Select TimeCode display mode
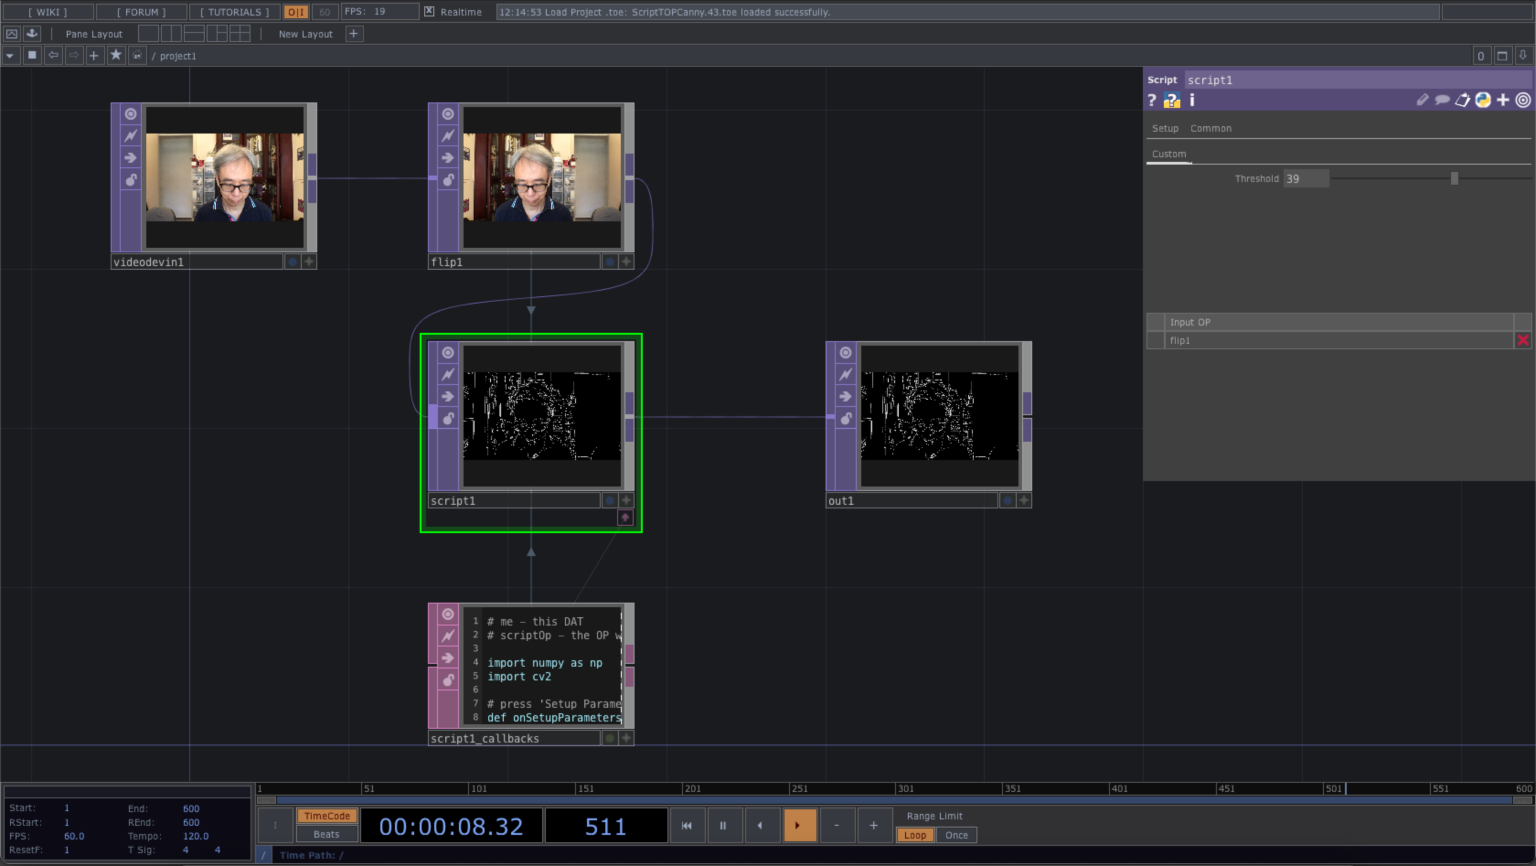This screenshot has width=1536, height=866. click(x=327, y=816)
